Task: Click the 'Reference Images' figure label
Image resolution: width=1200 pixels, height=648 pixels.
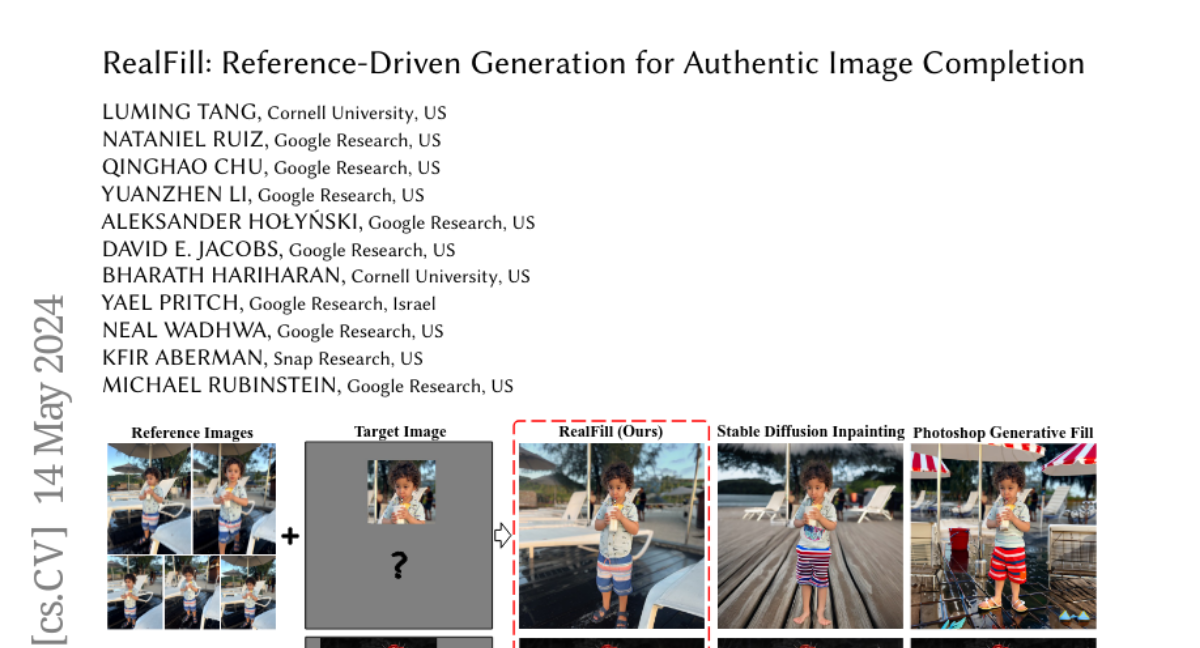Action: (x=192, y=433)
